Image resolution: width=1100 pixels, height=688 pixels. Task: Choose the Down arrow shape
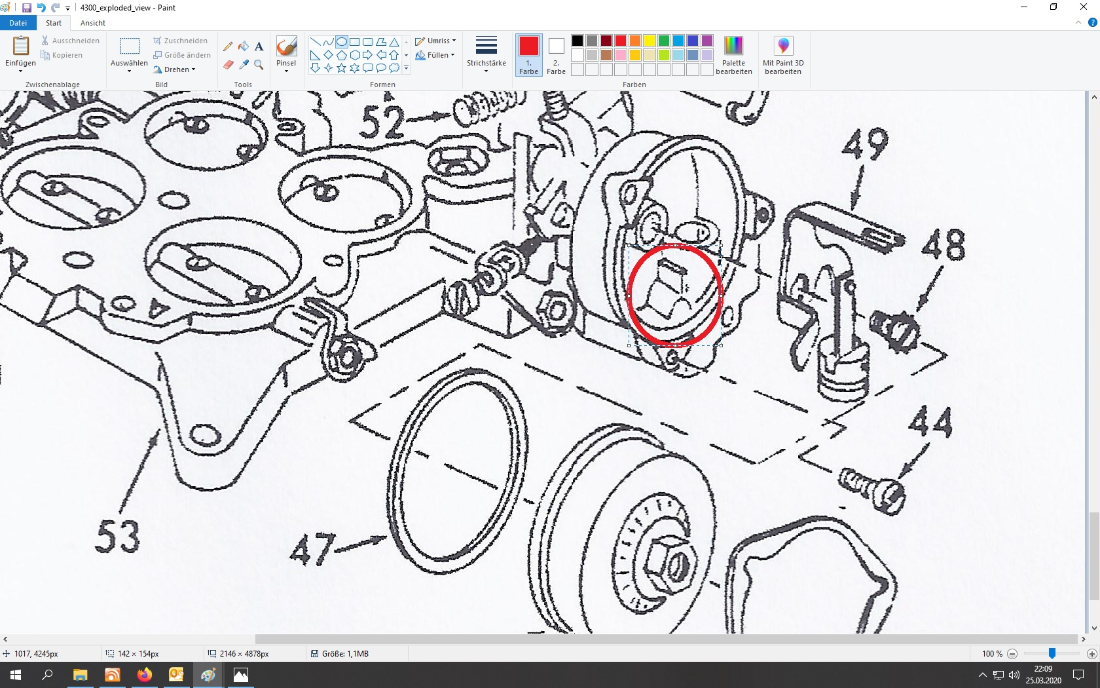coord(315,67)
